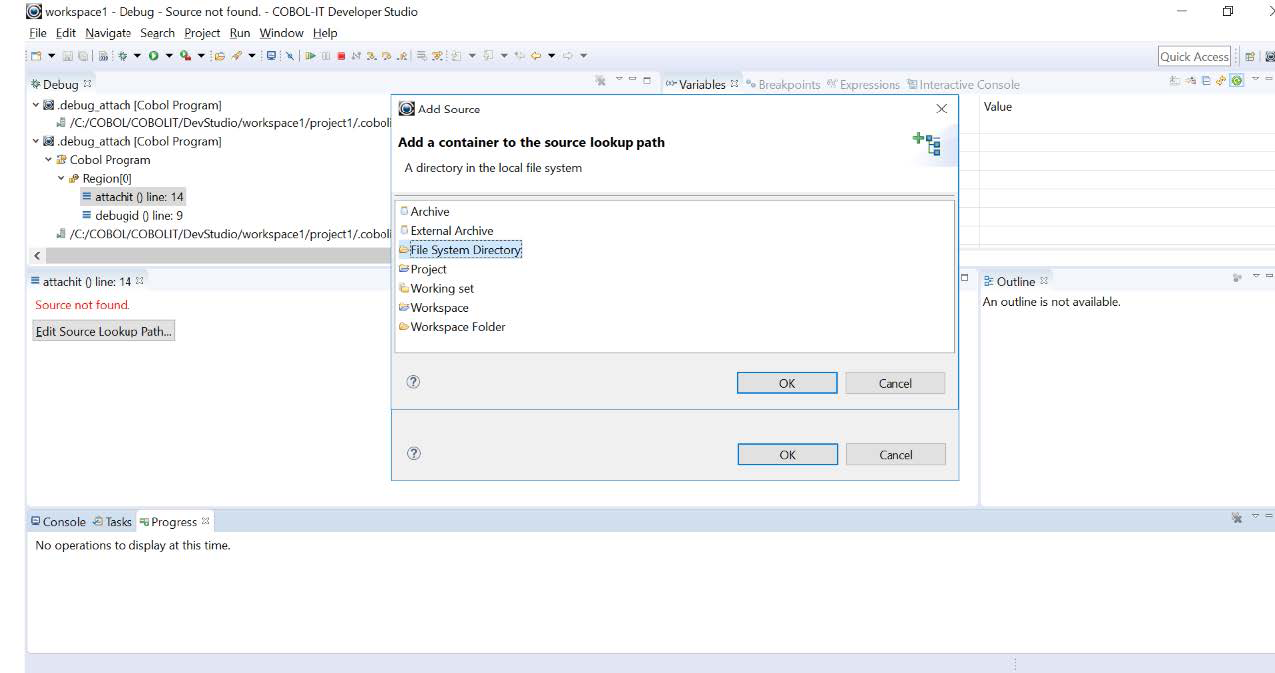
Task: Click upper Cancel button in Add Source
Action: pos(895,383)
